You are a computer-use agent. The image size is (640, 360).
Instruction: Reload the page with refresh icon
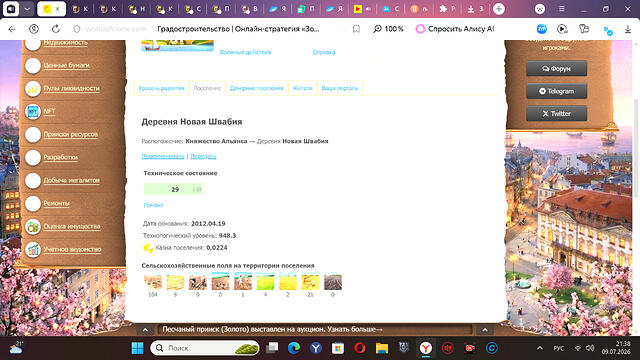tap(56, 29)
